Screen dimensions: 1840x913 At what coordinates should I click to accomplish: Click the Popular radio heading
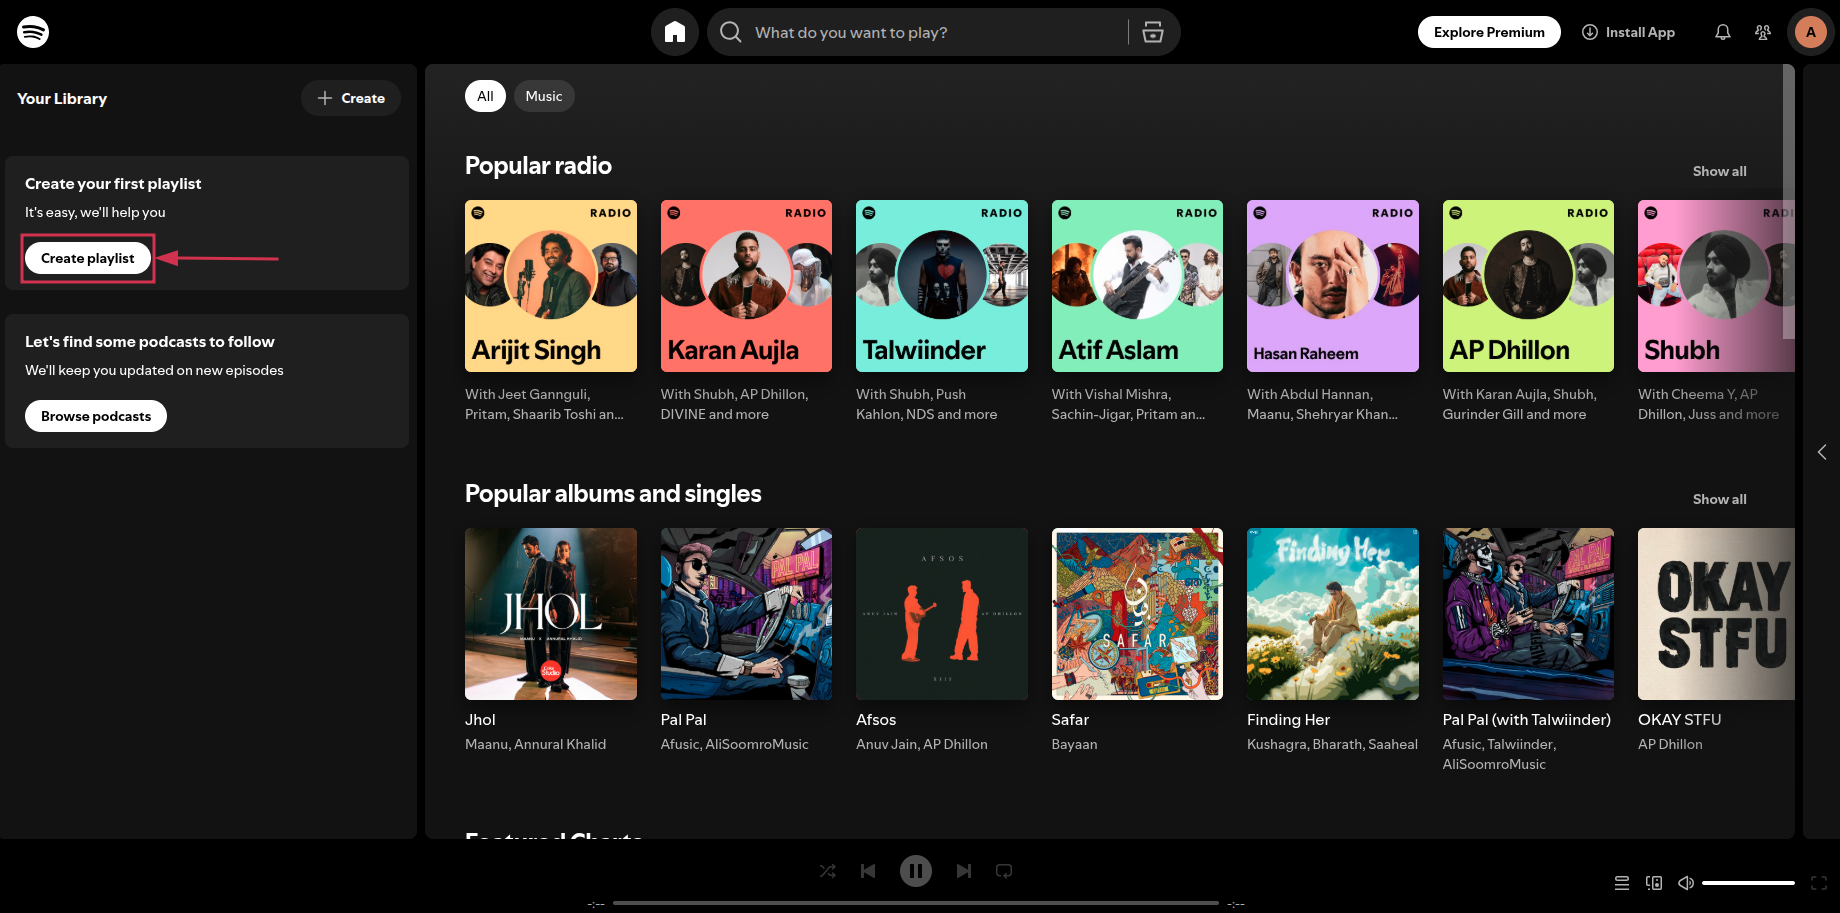538,166
